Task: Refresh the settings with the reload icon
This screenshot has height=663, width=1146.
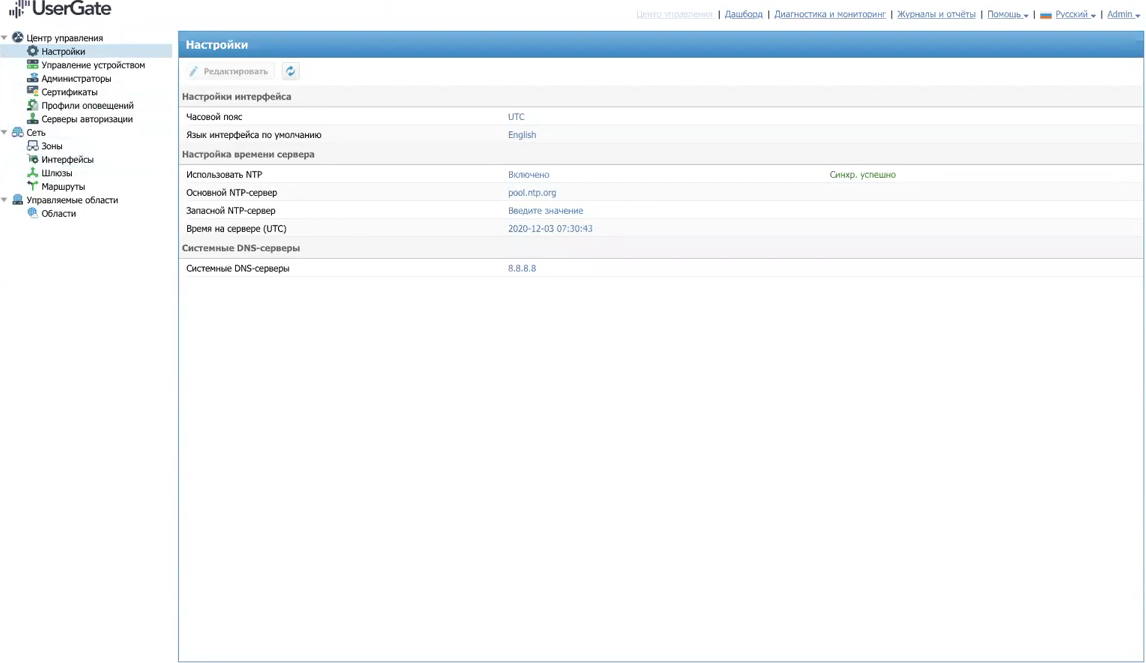Action: click(x=290, y=71)
